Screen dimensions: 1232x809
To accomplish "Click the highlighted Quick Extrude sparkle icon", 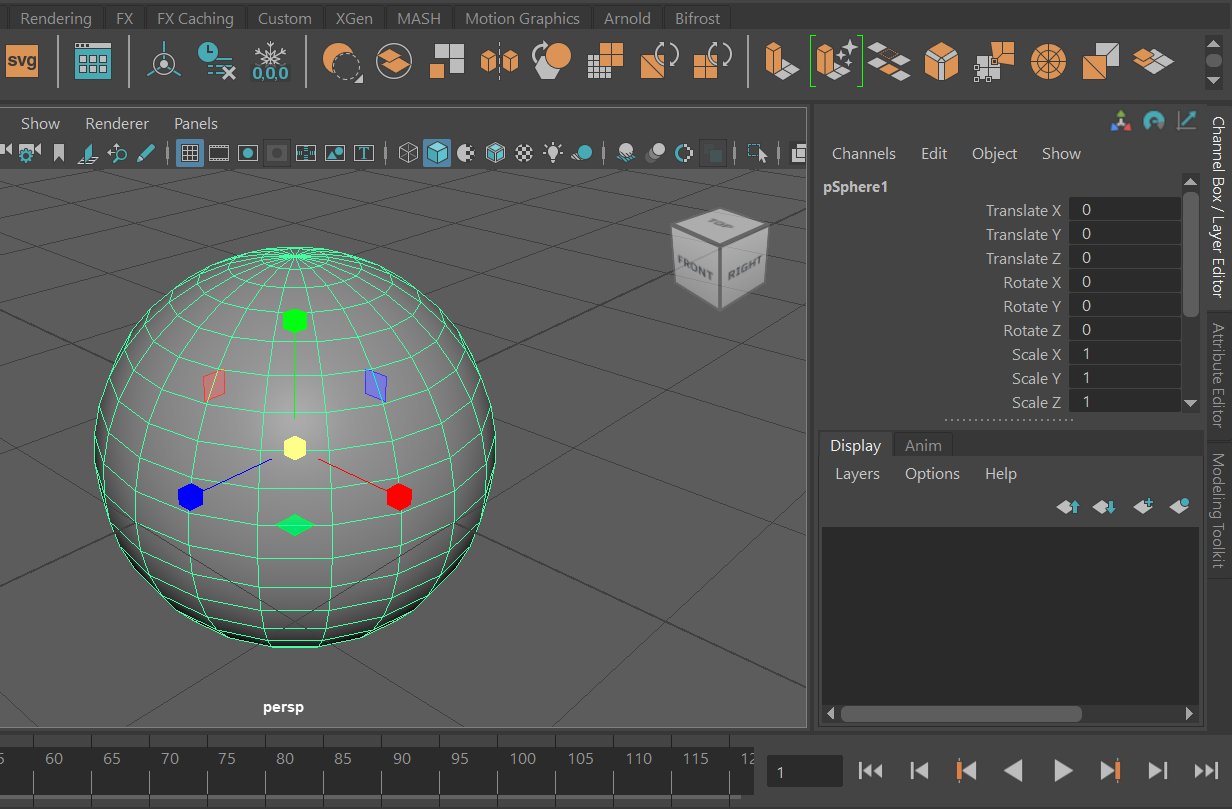I will (836, 61).
